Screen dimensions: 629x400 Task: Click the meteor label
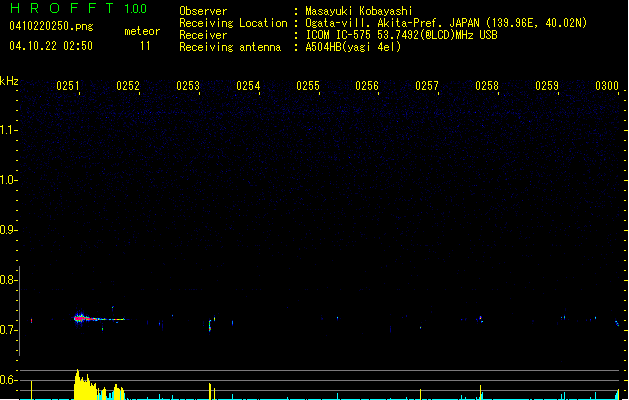(x=142, y=31)
